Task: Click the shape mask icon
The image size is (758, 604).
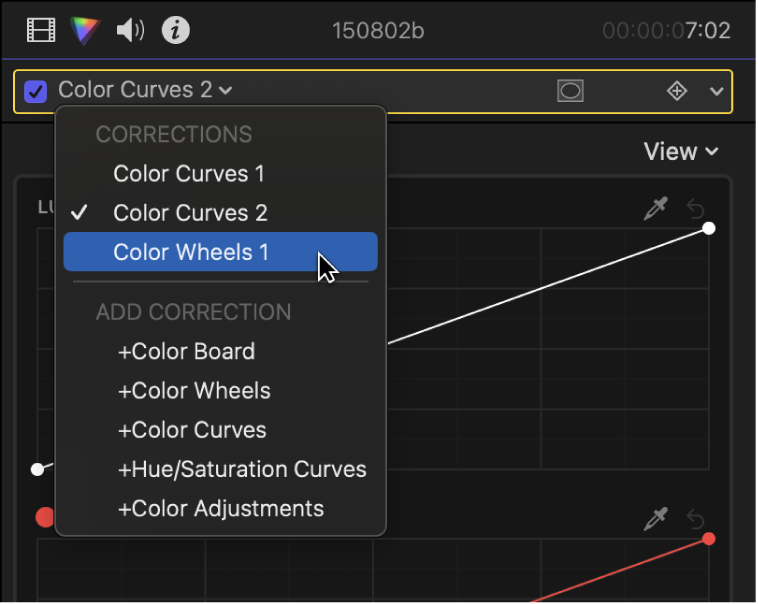Action: point(570,91)
